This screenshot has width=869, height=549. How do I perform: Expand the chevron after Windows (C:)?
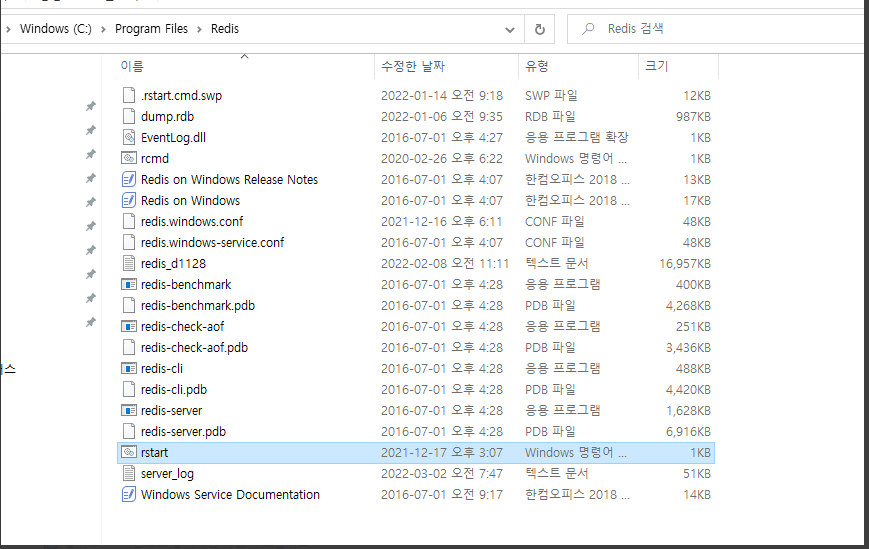pyautogui.click(x=103, y=29)
